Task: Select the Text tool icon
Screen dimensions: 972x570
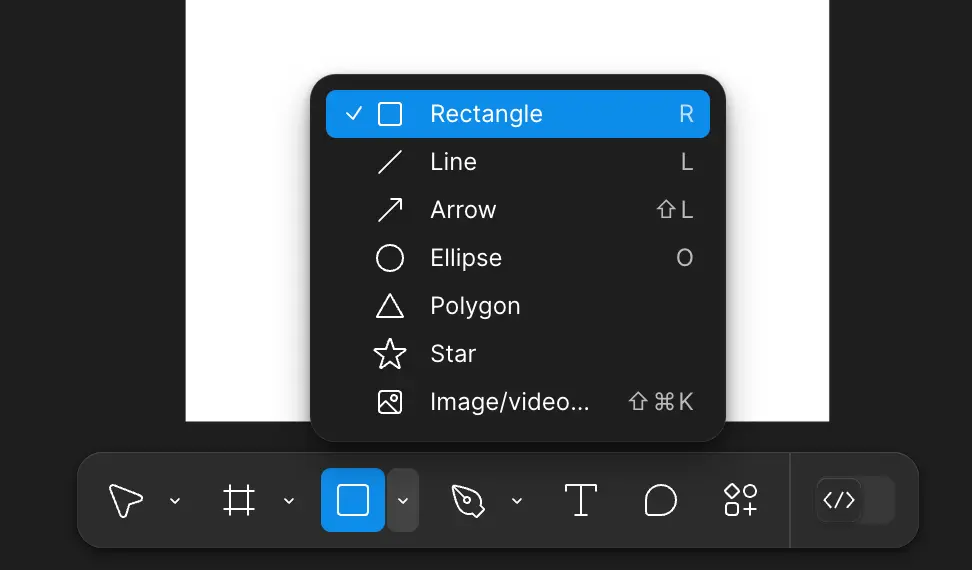Action: (580, 500)
